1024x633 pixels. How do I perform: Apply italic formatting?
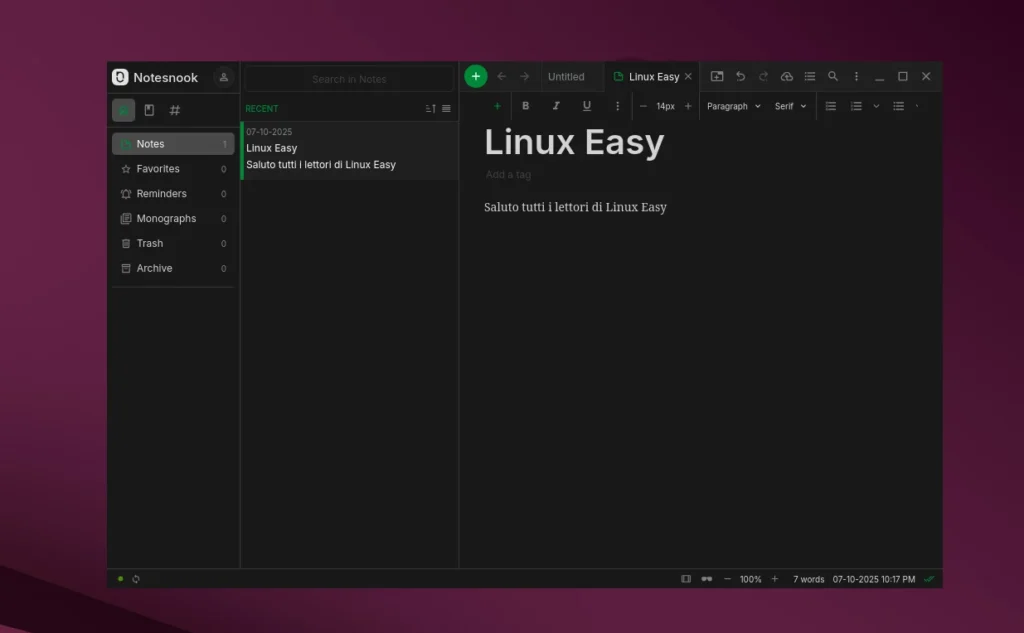point(556,105)
